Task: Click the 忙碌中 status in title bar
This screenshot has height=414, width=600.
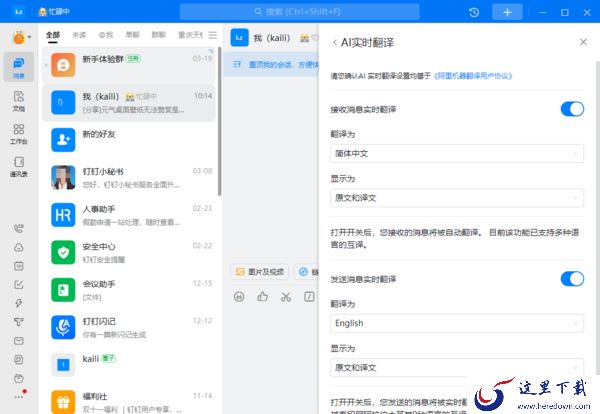Action: click(x=54, y=12)
